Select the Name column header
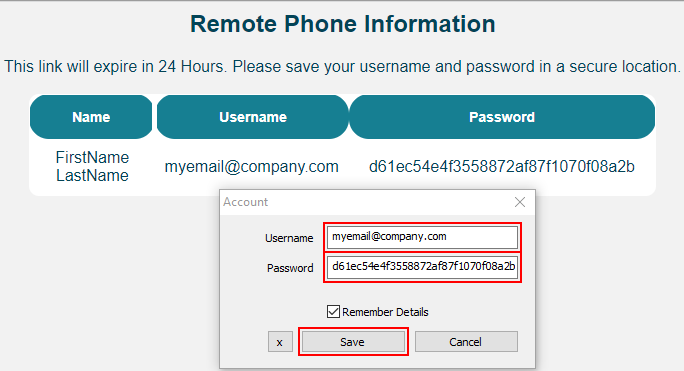This screenshot has width=684, height=371. pyautogui.click(x=91, y=117)
